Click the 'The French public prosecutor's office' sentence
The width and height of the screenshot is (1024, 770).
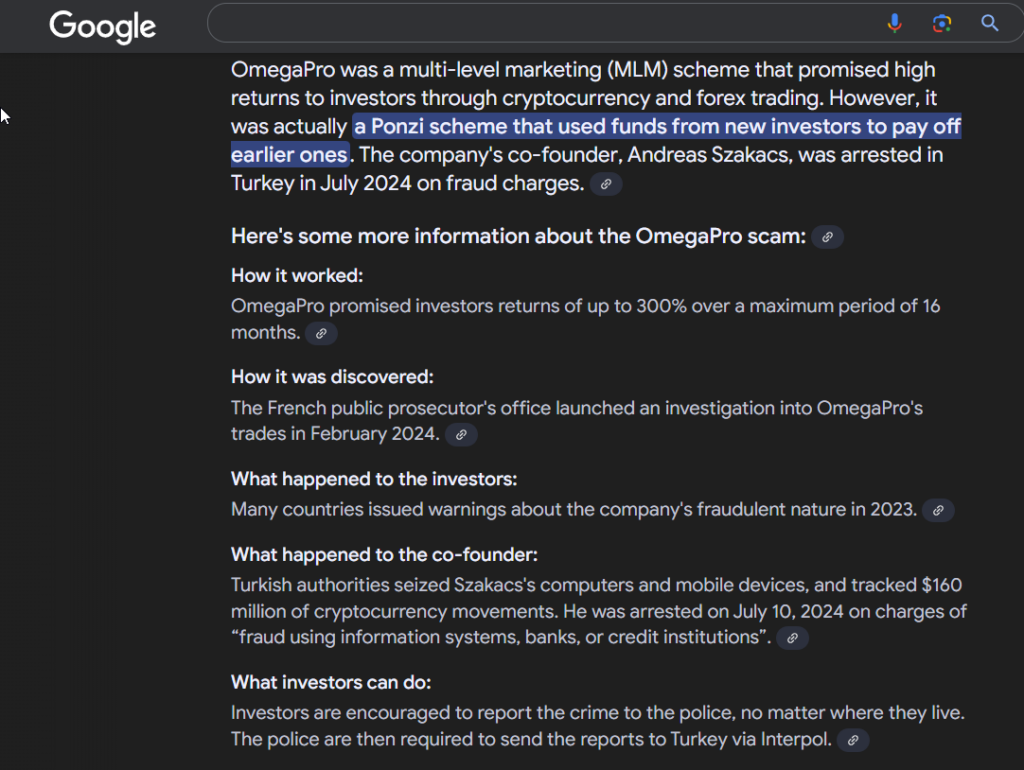577,421
